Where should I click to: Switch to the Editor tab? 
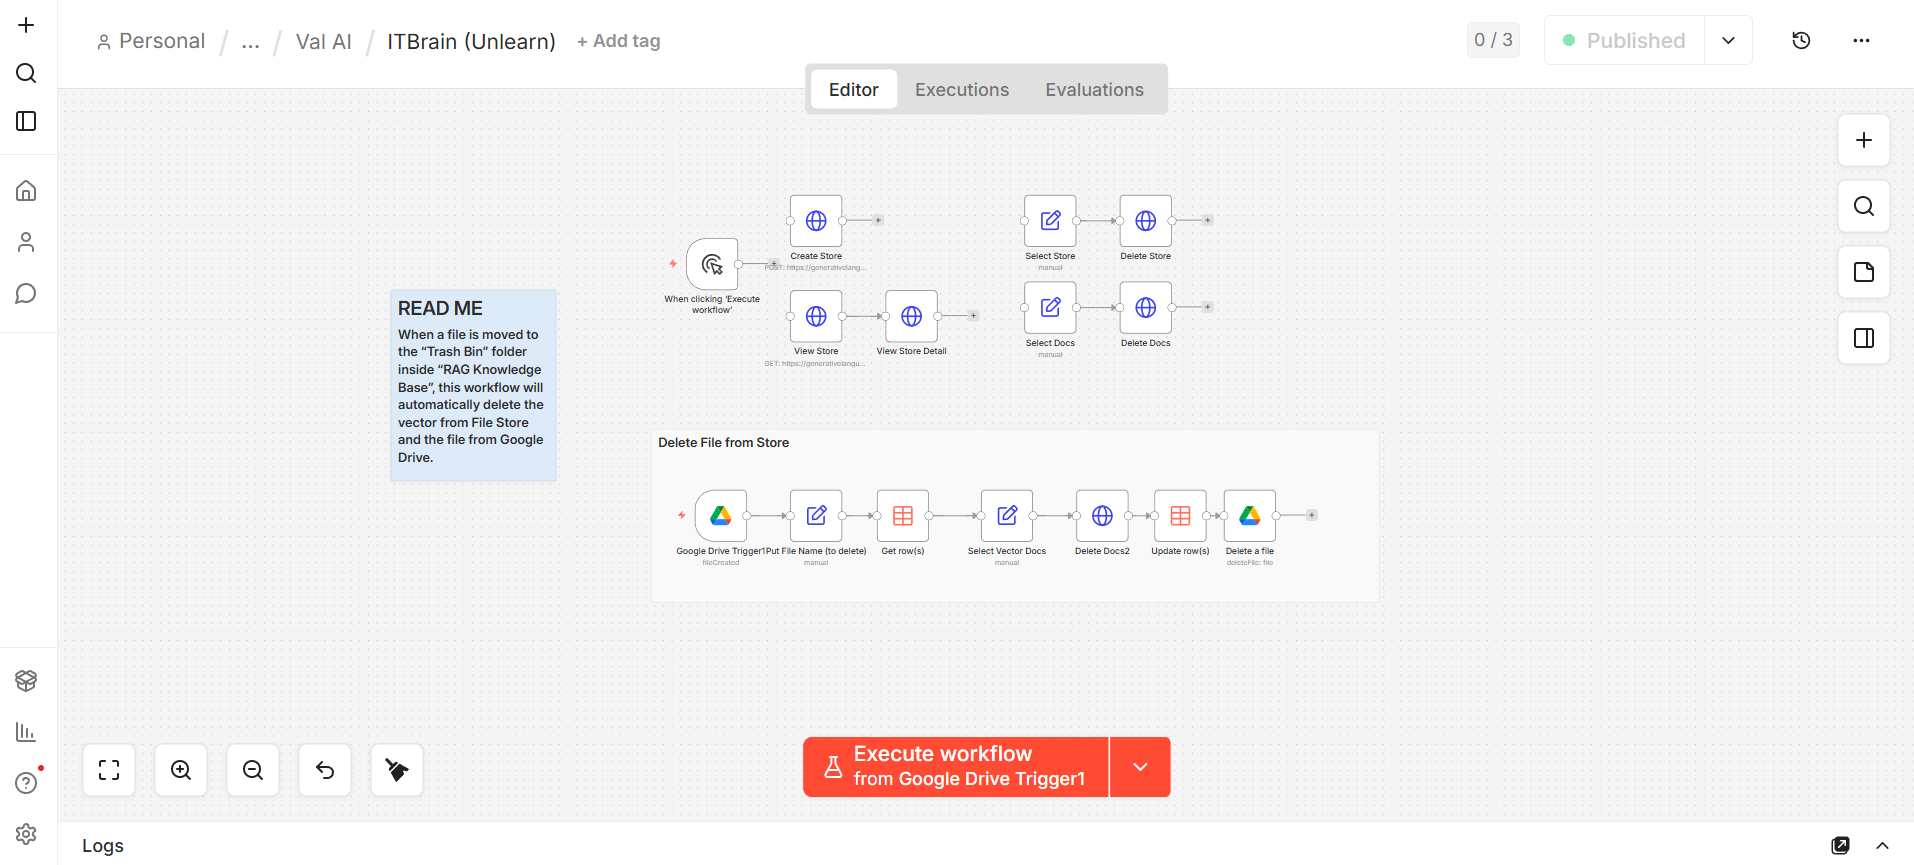point(853,90)
